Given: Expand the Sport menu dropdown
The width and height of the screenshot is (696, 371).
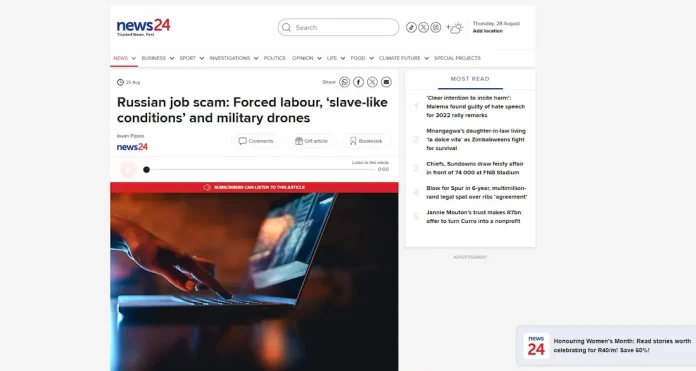Looking at the screenshot, I should pos(202,58).
